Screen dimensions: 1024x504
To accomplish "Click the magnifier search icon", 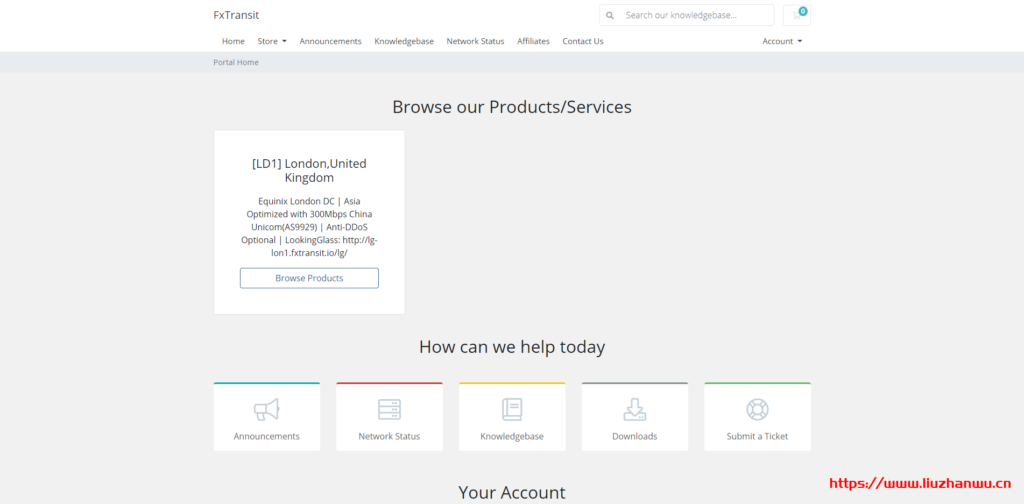I will (x=609, y=15).
